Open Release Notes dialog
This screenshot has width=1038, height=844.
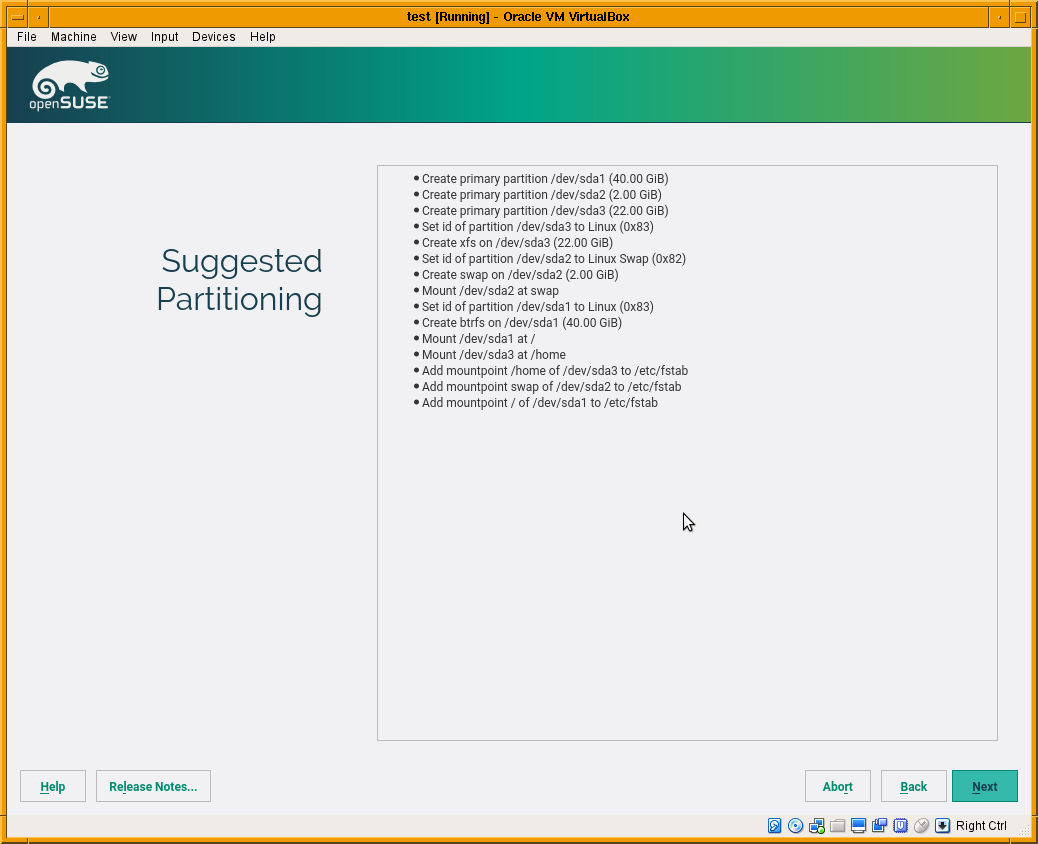(153, 786)
